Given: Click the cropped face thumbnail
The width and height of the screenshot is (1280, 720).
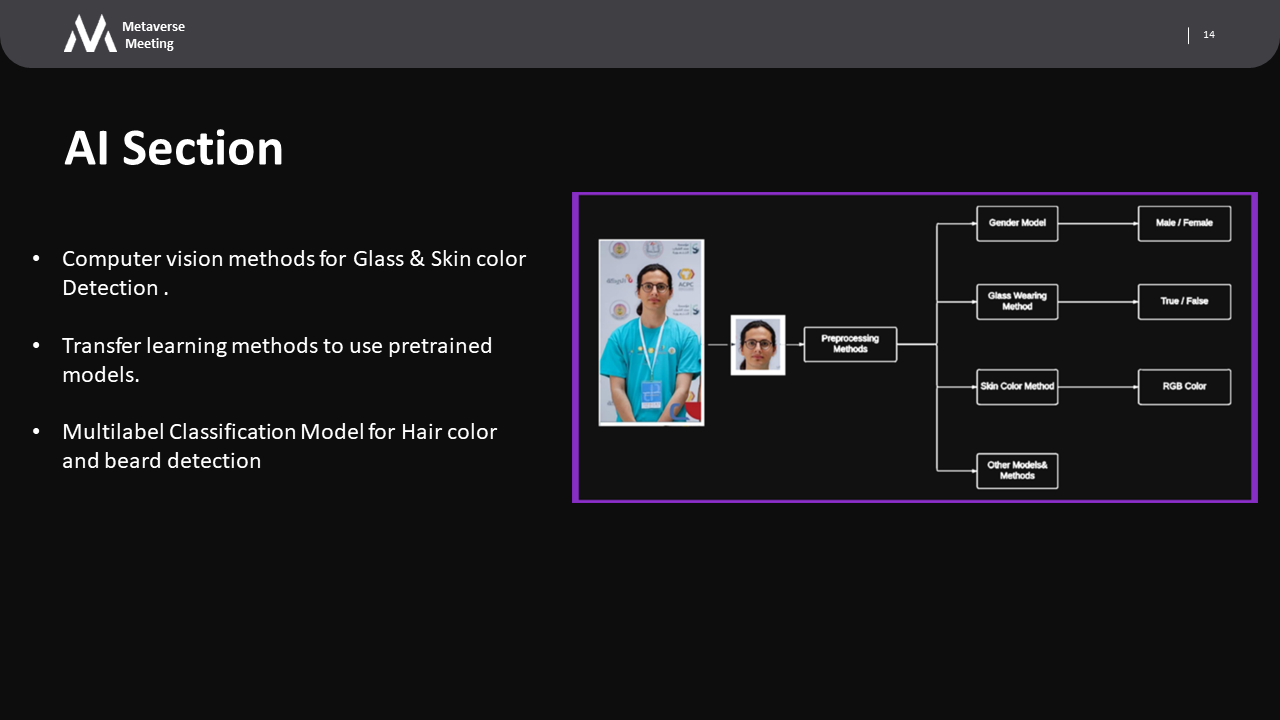Looking at the screenshot, I should (x=758, y=345).
